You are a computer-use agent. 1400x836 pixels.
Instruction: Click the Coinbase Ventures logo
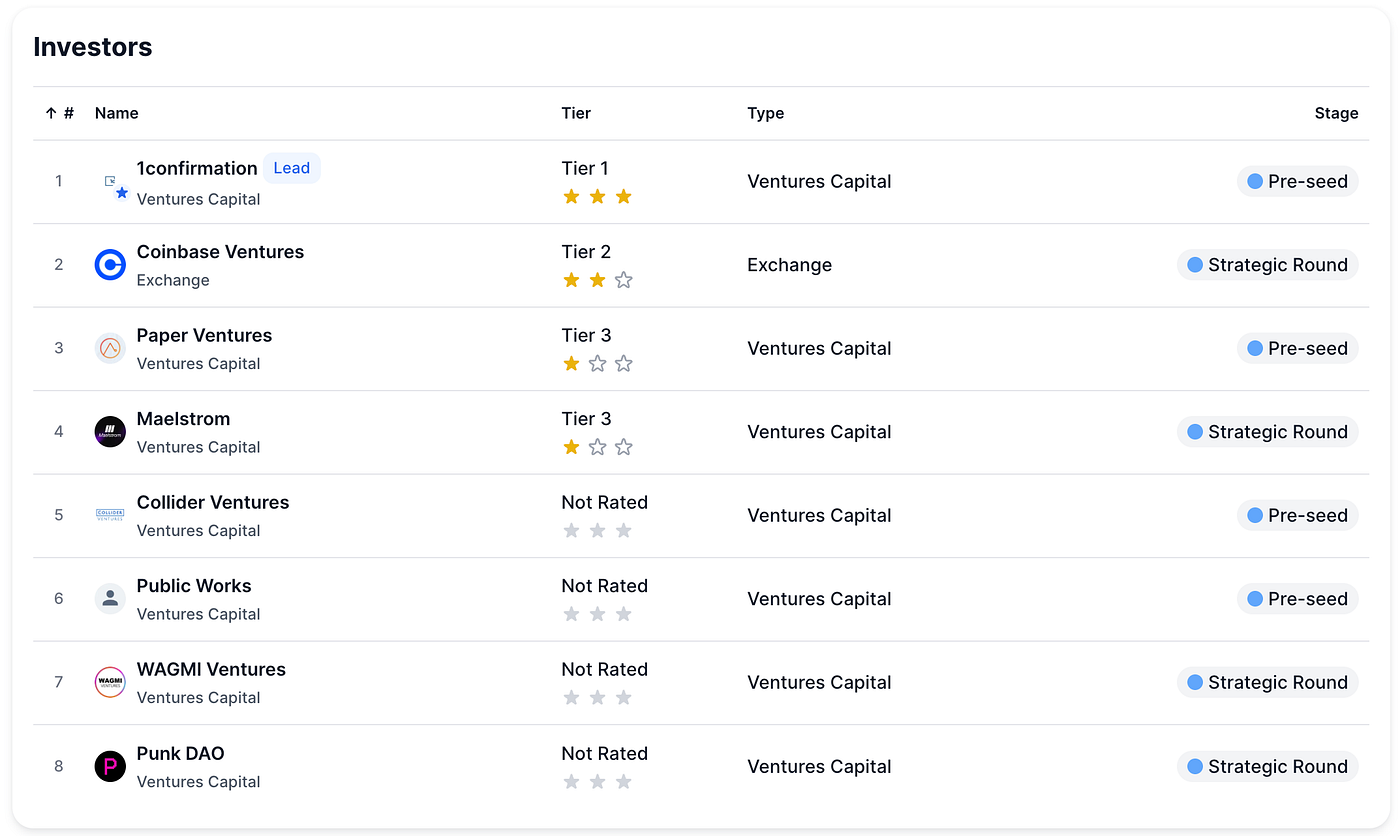coord(110,265)
